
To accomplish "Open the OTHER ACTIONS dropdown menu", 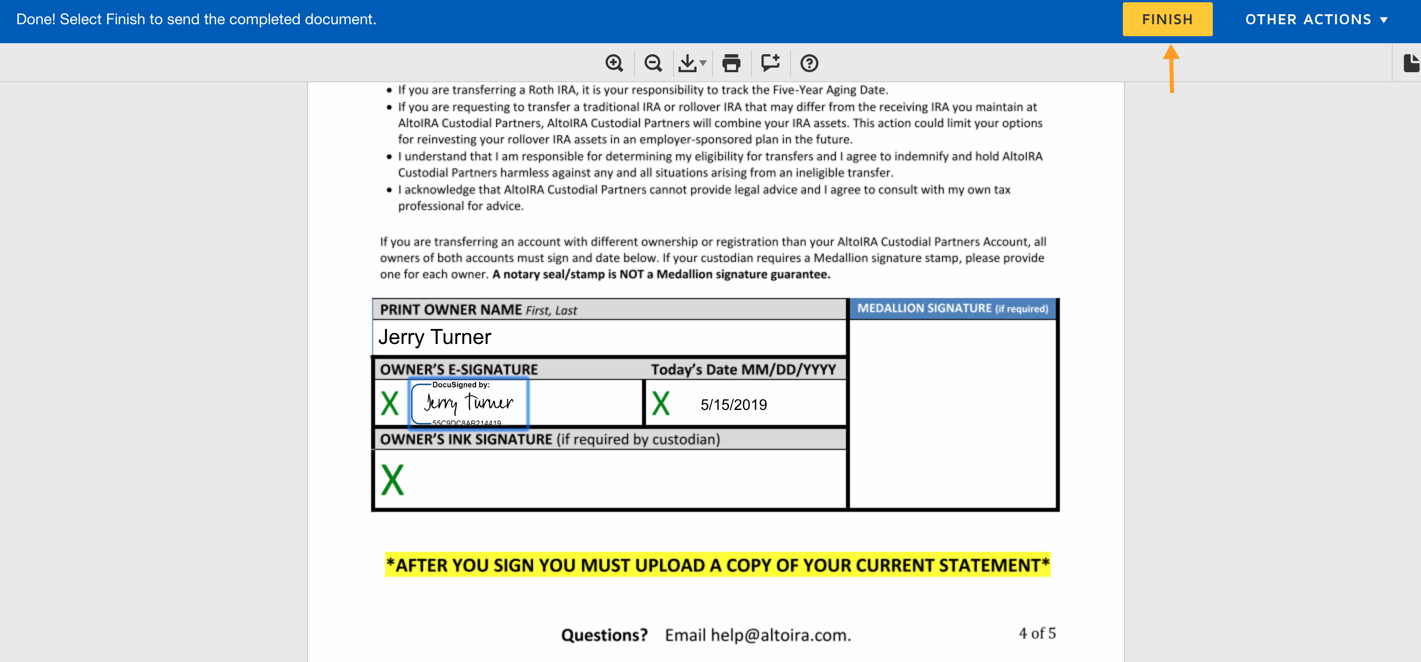I will click(x=1316, y=19).
